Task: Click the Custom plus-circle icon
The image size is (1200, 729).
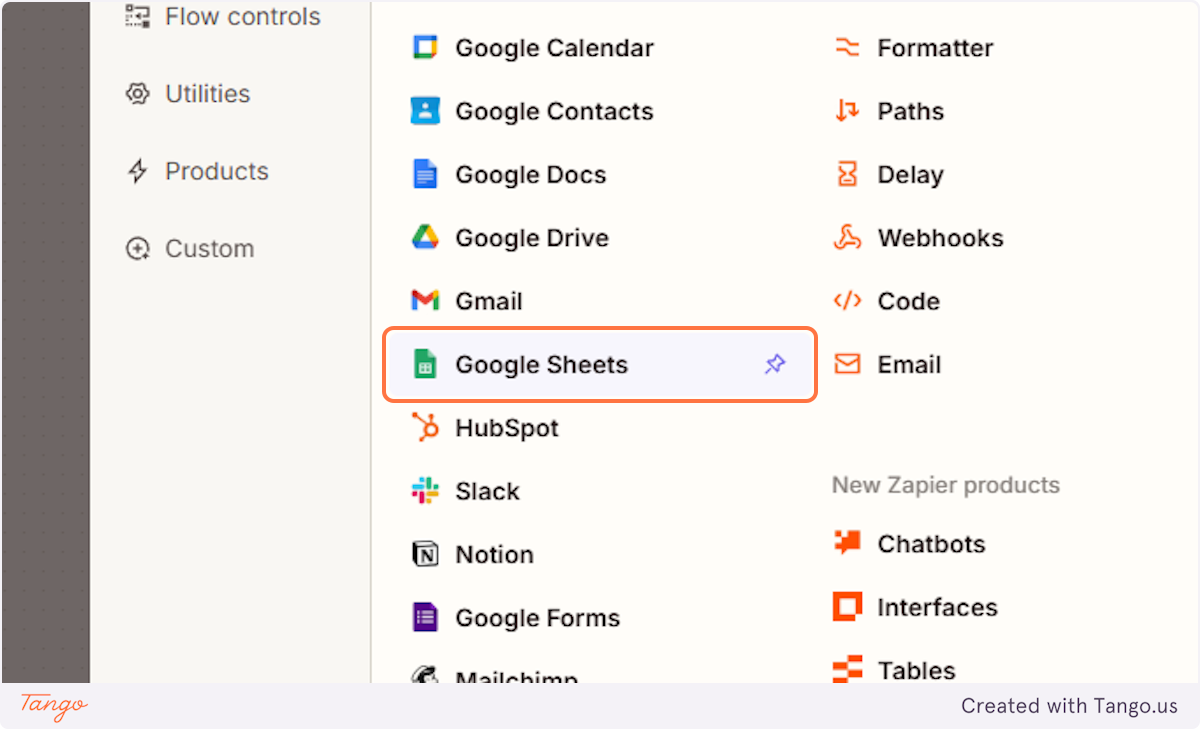Action: point(137,248)
